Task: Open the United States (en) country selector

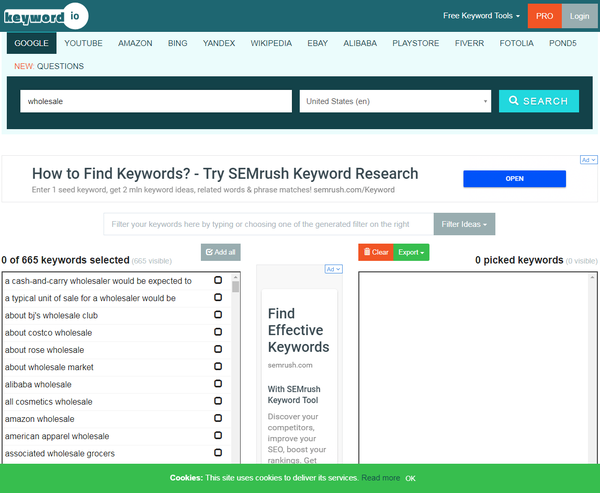Action: 395,101
